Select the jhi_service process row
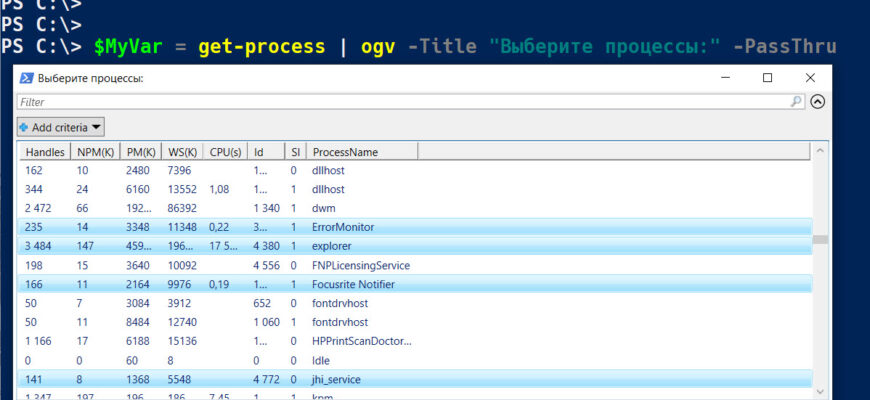This screenshot has height=400, width=870. click(336, 379)
